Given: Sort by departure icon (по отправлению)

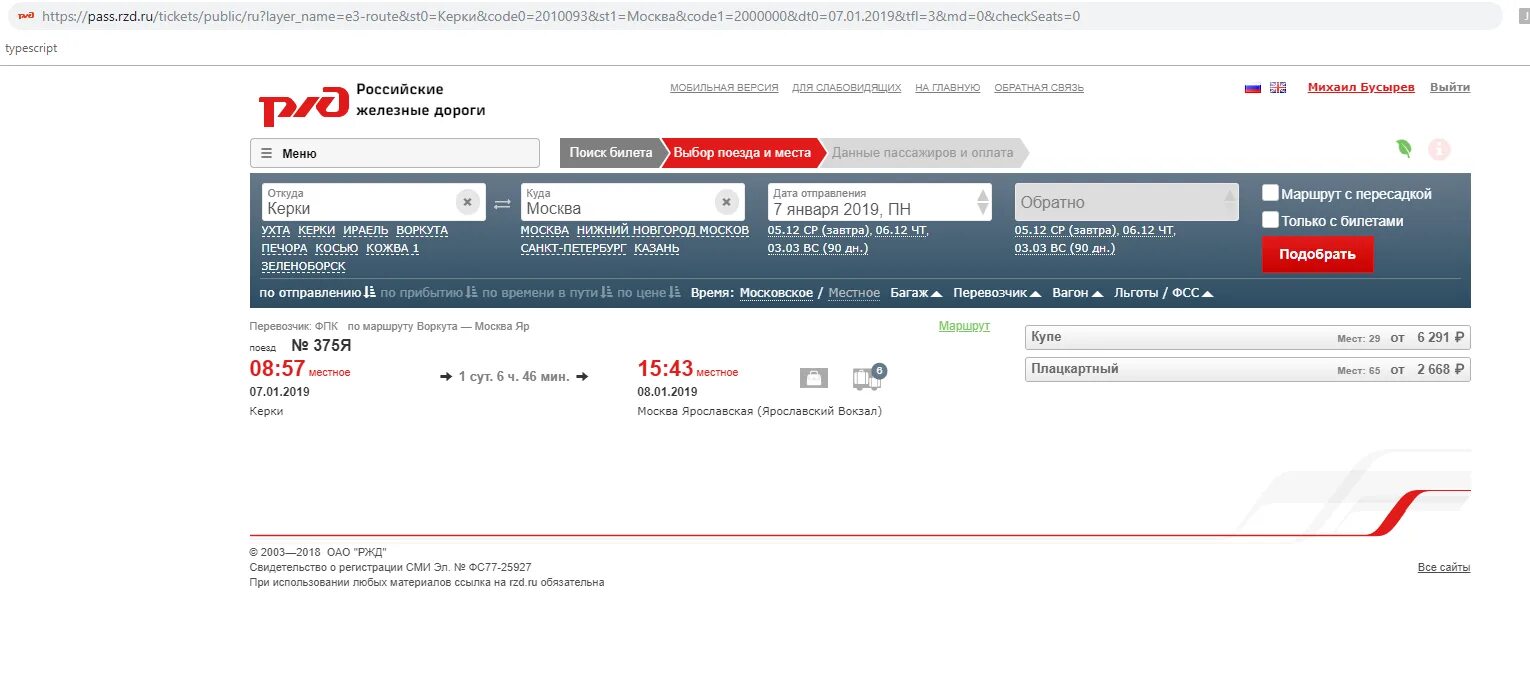Looking at the screenshot, I should click(x=370, y=293).
